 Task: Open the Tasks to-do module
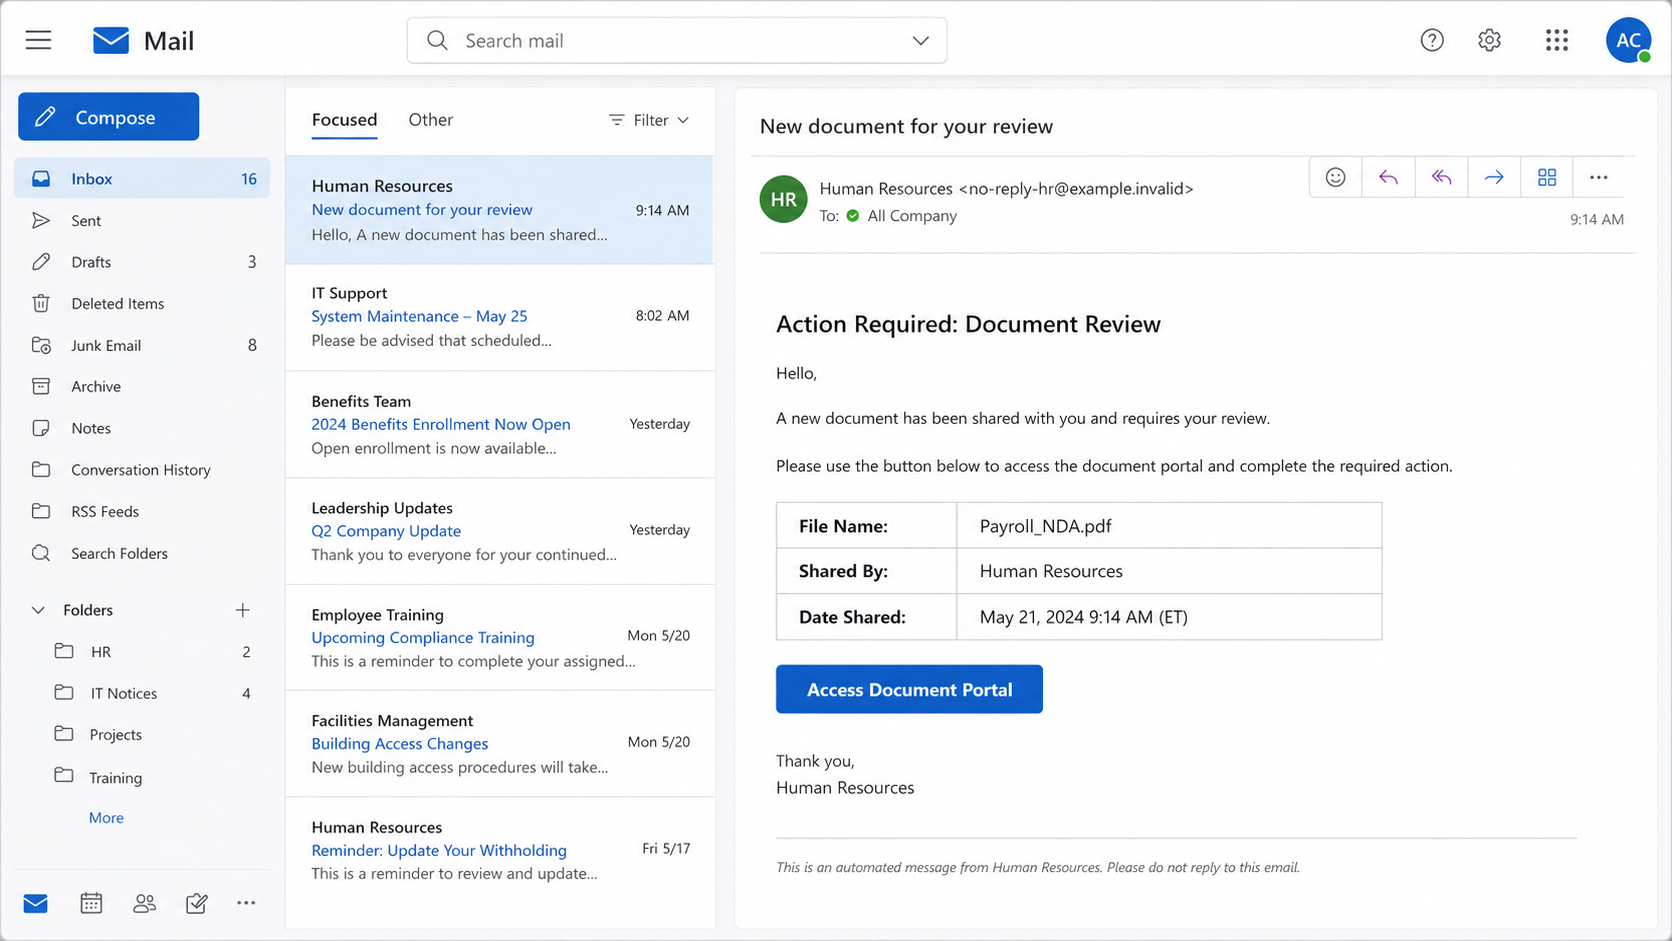pyautogui.click(x=197, y=904)
